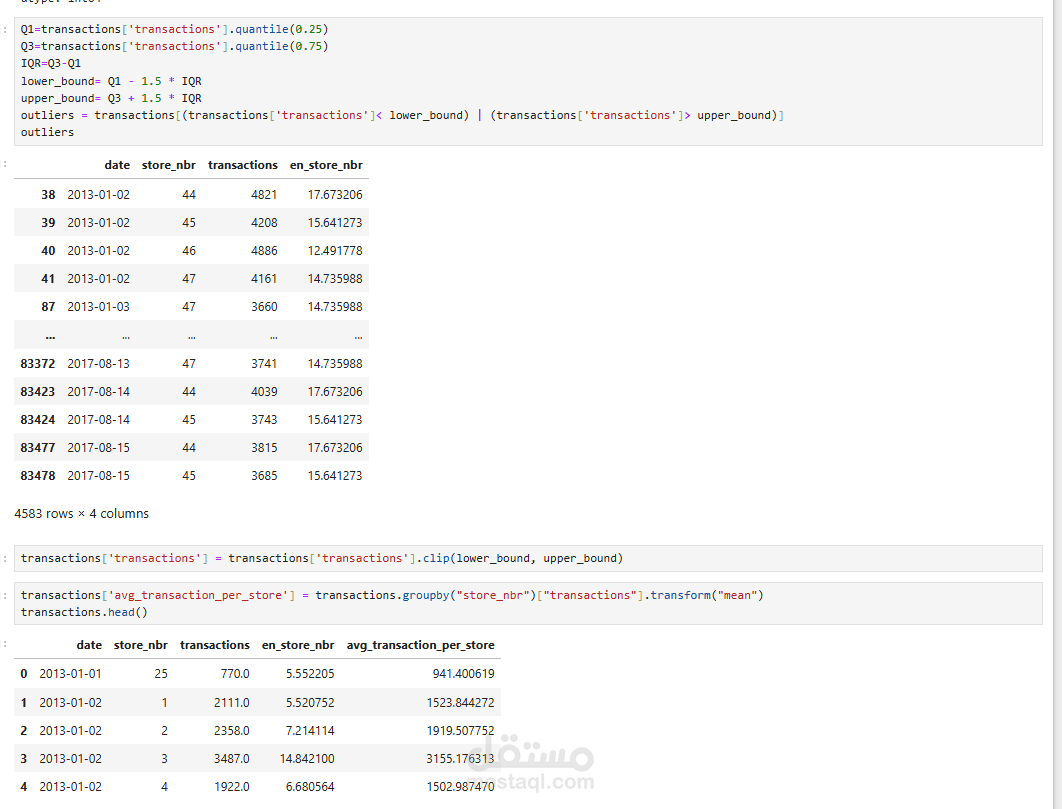Click en_store_nbr value 5.552205

click(310, 674)
